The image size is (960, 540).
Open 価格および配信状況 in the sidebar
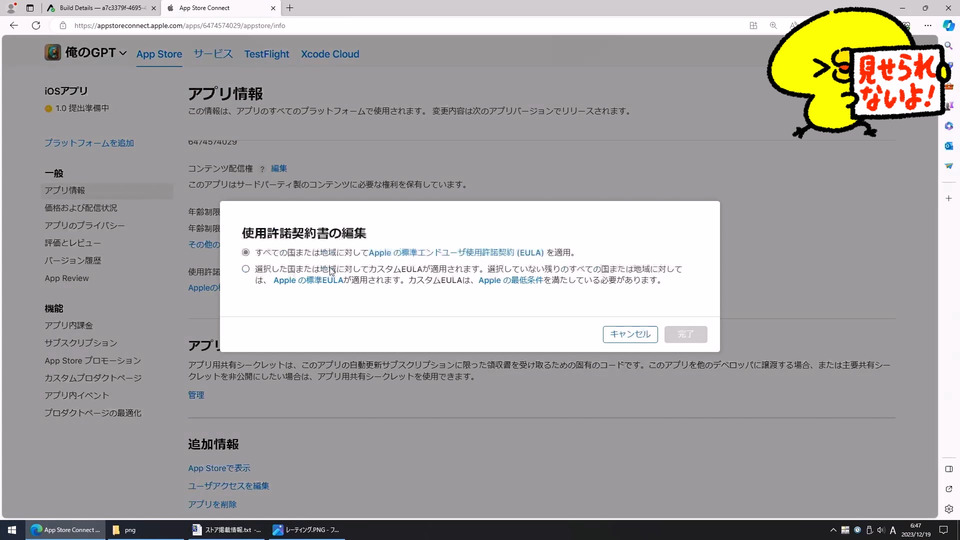pyautogui.click(x=81, y=208)
